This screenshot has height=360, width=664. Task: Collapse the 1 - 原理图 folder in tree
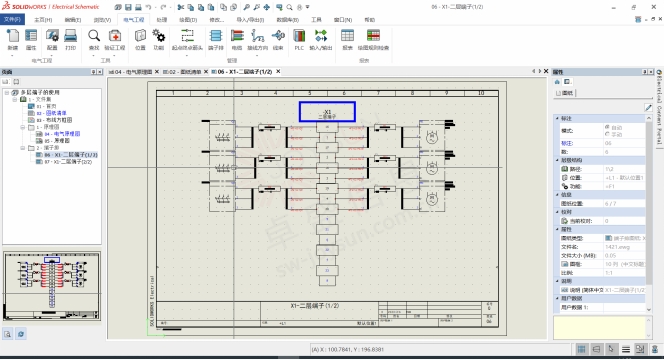(23, 127)
